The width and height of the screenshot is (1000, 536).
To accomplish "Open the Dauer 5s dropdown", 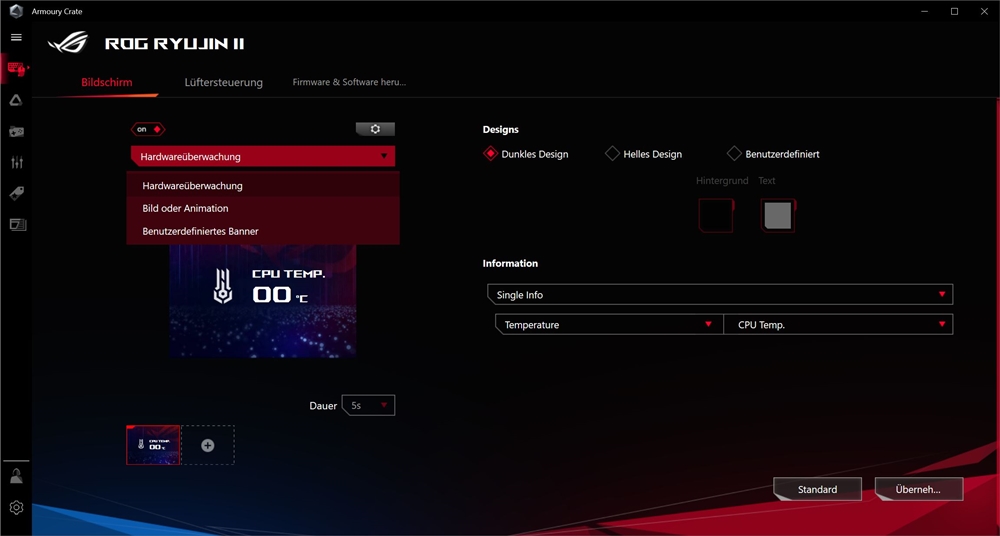I will coord(368,406).
